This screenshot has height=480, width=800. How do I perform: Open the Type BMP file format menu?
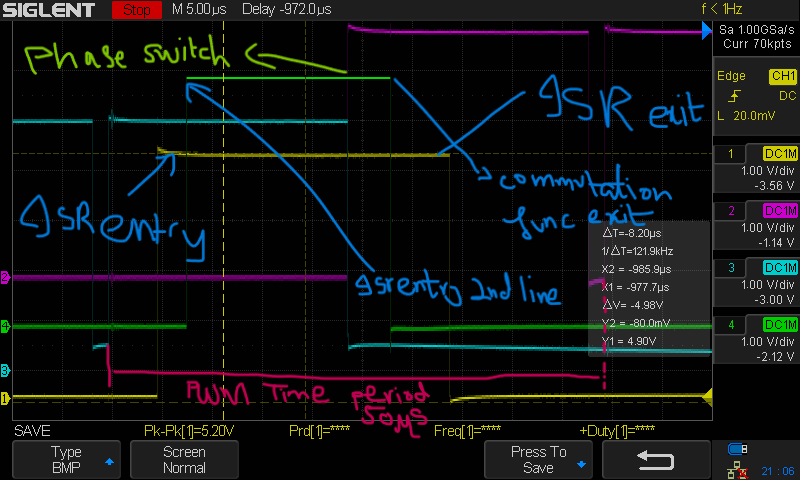67,460
